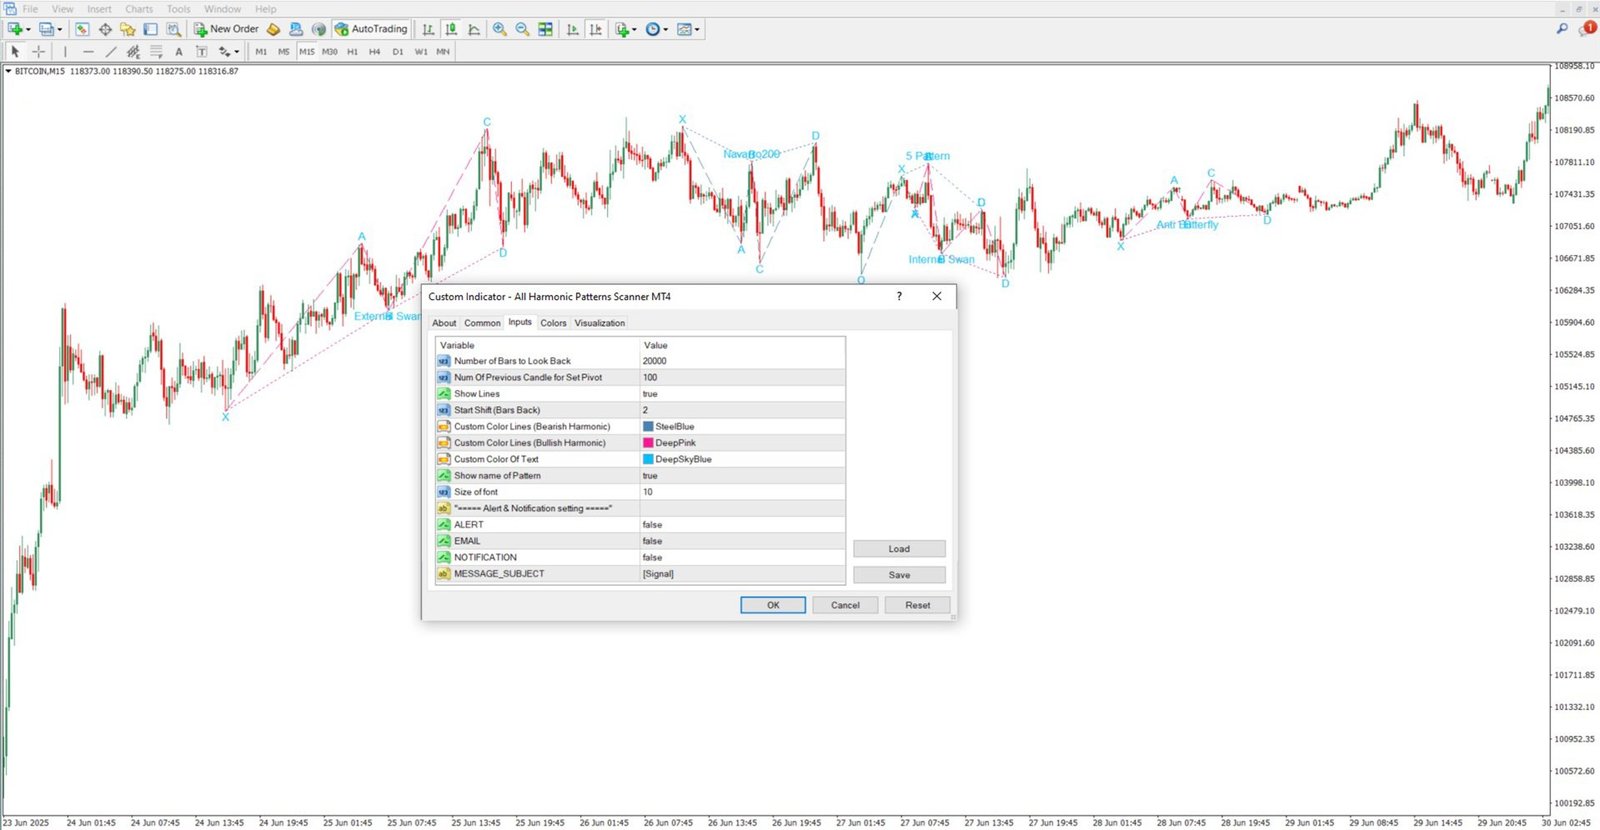Click the zoom out magnifier icon

pyautogui.click(x=522, y=29)
